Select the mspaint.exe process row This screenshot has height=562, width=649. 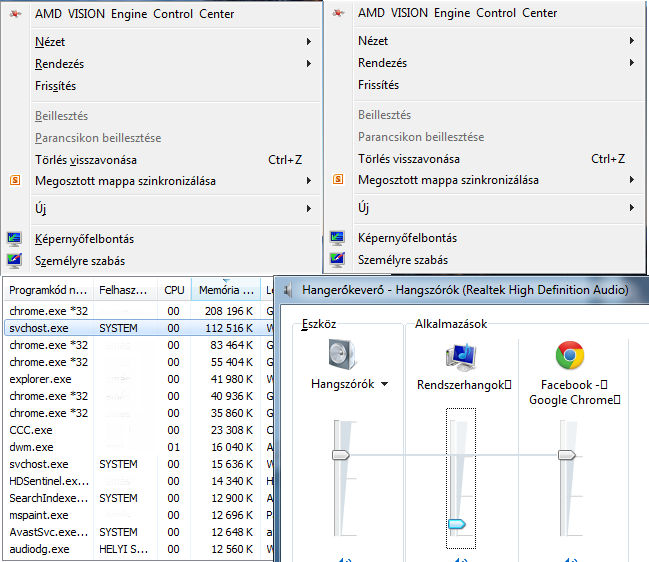[139, 515]
